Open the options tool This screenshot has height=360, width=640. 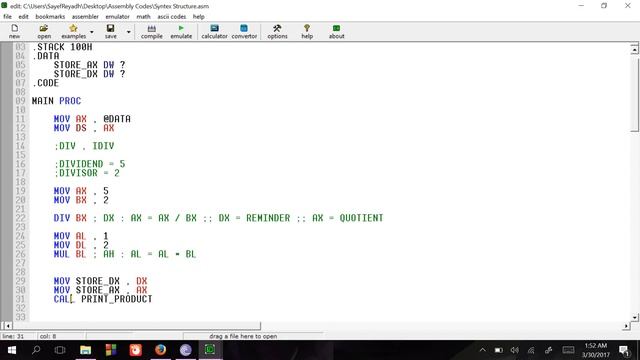[x=277, y=31]
